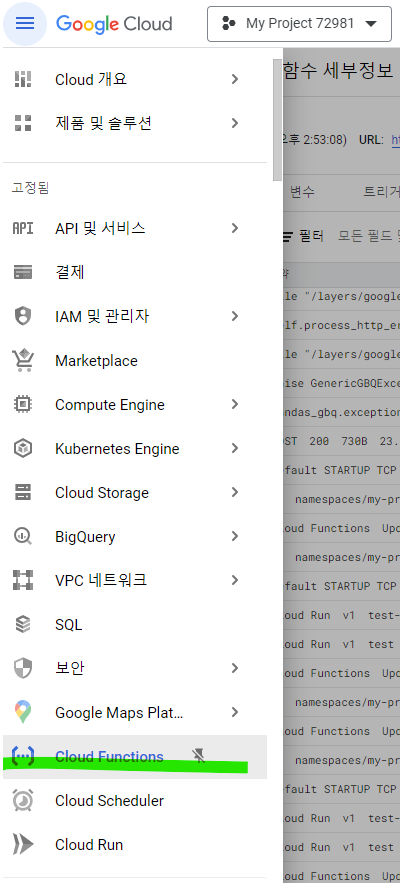Image resolution: width=400 pixels, height=883 pixels.
Task: Open the 제품 및 솔루션 menu item
Action: coord(135,123)
